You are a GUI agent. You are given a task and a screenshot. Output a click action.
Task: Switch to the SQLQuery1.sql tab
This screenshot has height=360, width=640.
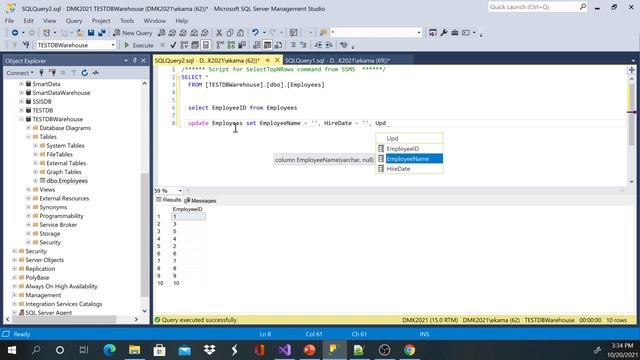point(338,60)
